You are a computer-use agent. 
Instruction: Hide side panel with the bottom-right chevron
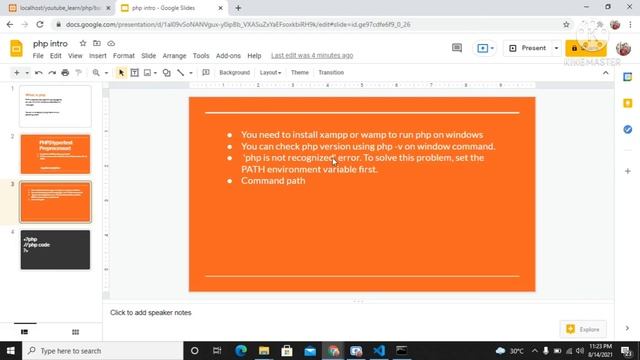[627, 328]
